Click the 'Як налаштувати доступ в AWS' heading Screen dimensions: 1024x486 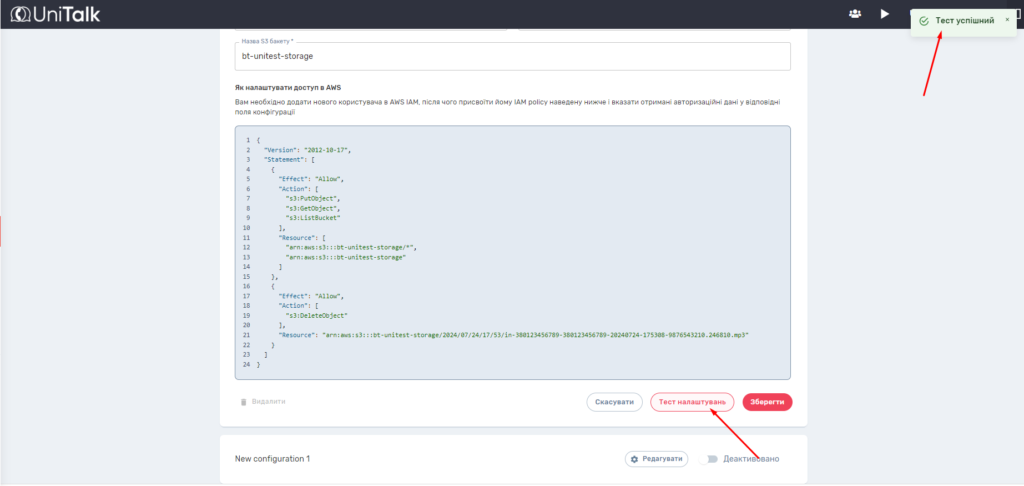click(288, 88)
